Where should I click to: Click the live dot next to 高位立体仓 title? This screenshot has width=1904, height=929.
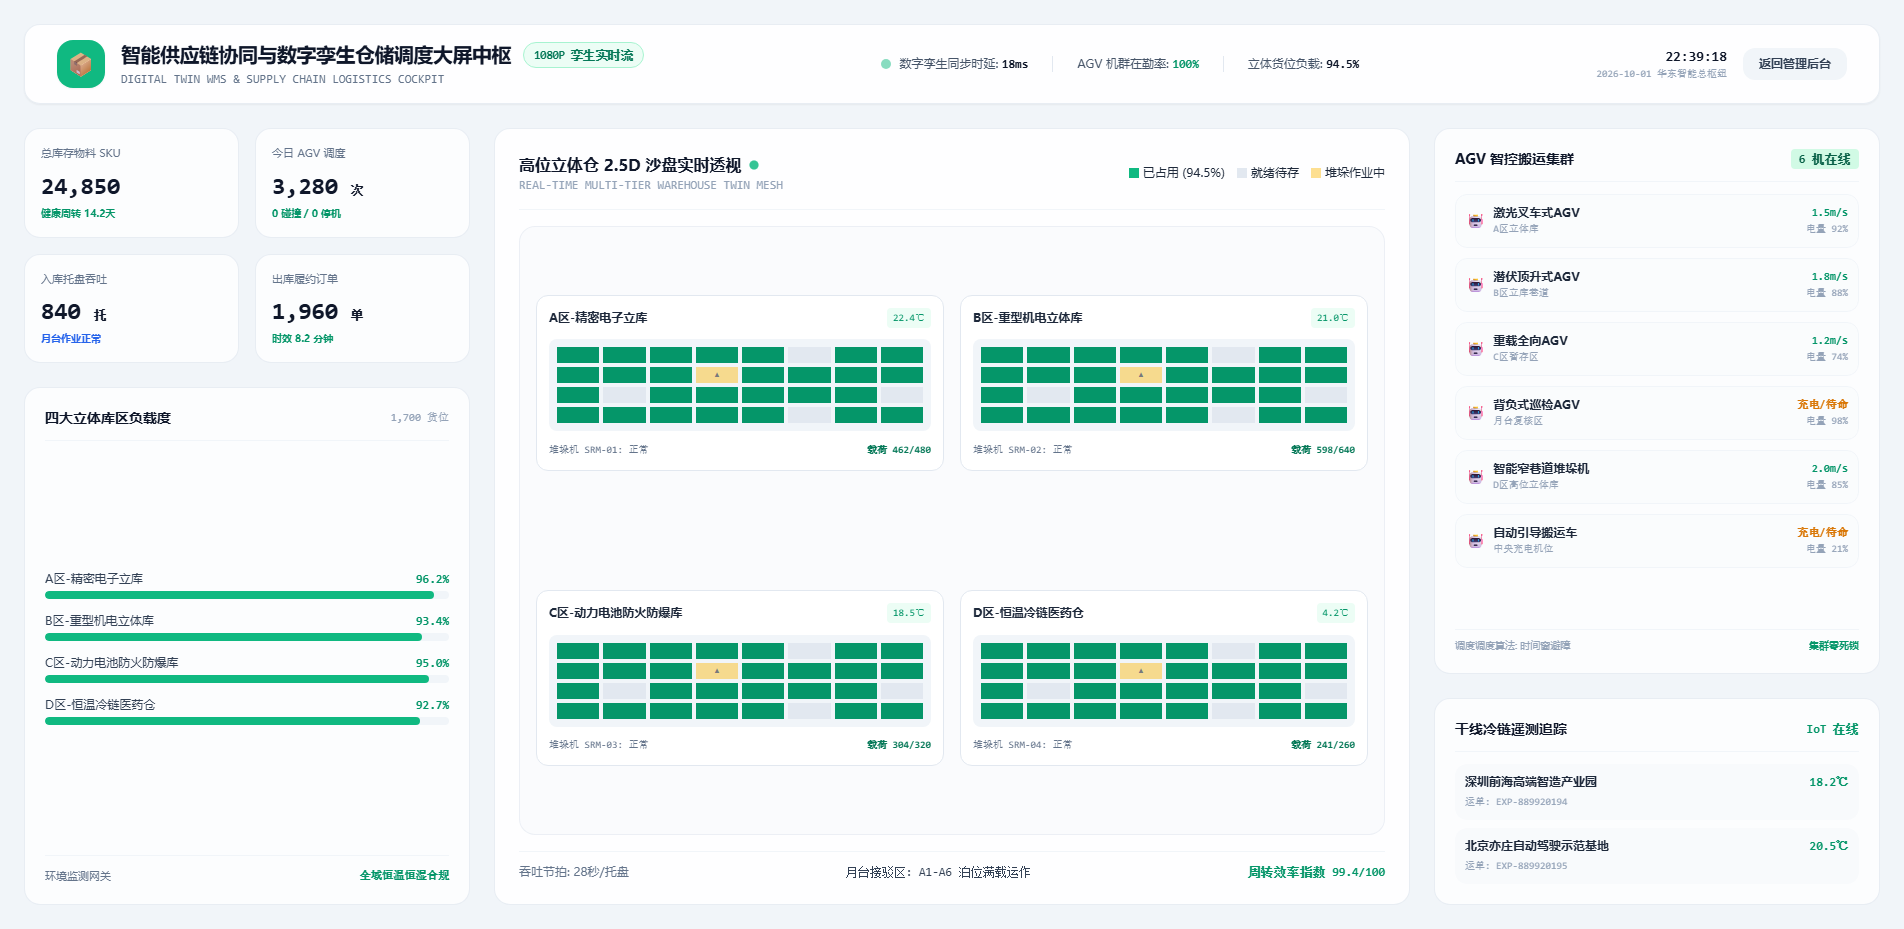pos(754,165)
